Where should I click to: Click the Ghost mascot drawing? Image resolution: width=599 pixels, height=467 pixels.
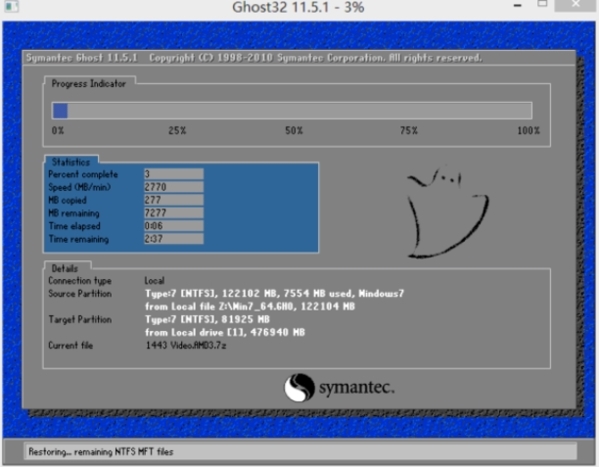point(448,211)
